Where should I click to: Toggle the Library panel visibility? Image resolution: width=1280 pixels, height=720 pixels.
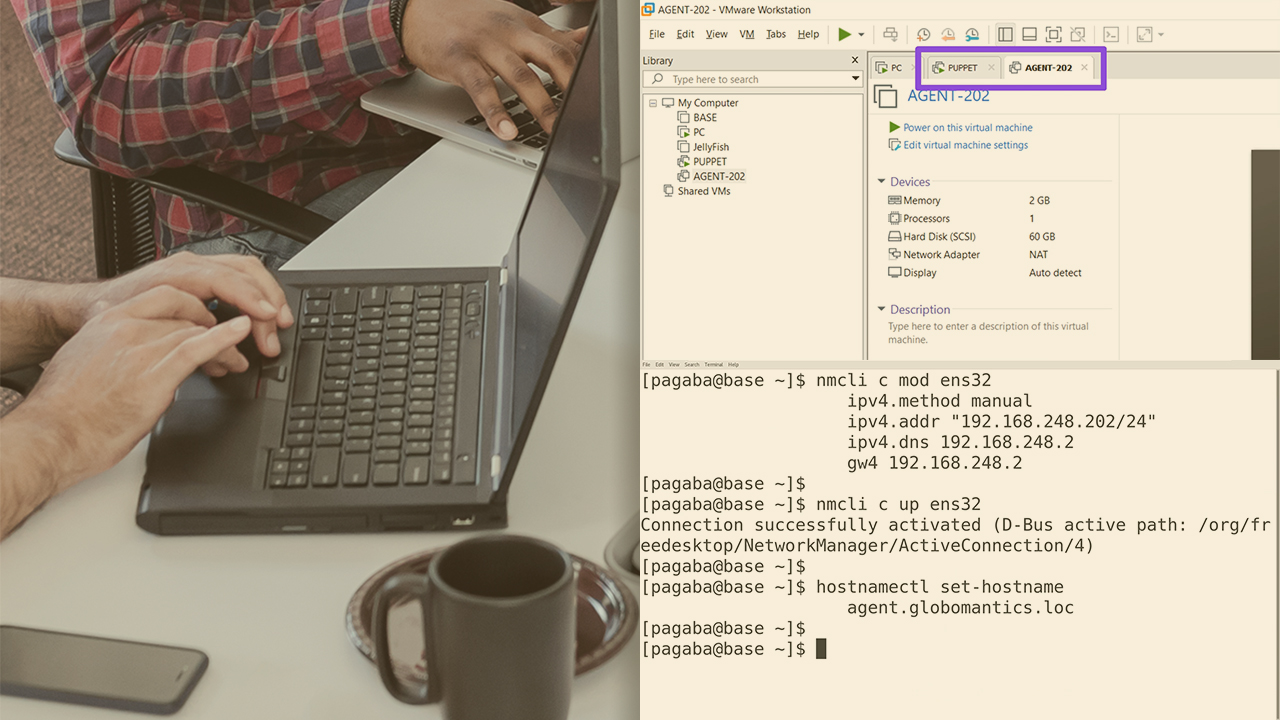1005,33
